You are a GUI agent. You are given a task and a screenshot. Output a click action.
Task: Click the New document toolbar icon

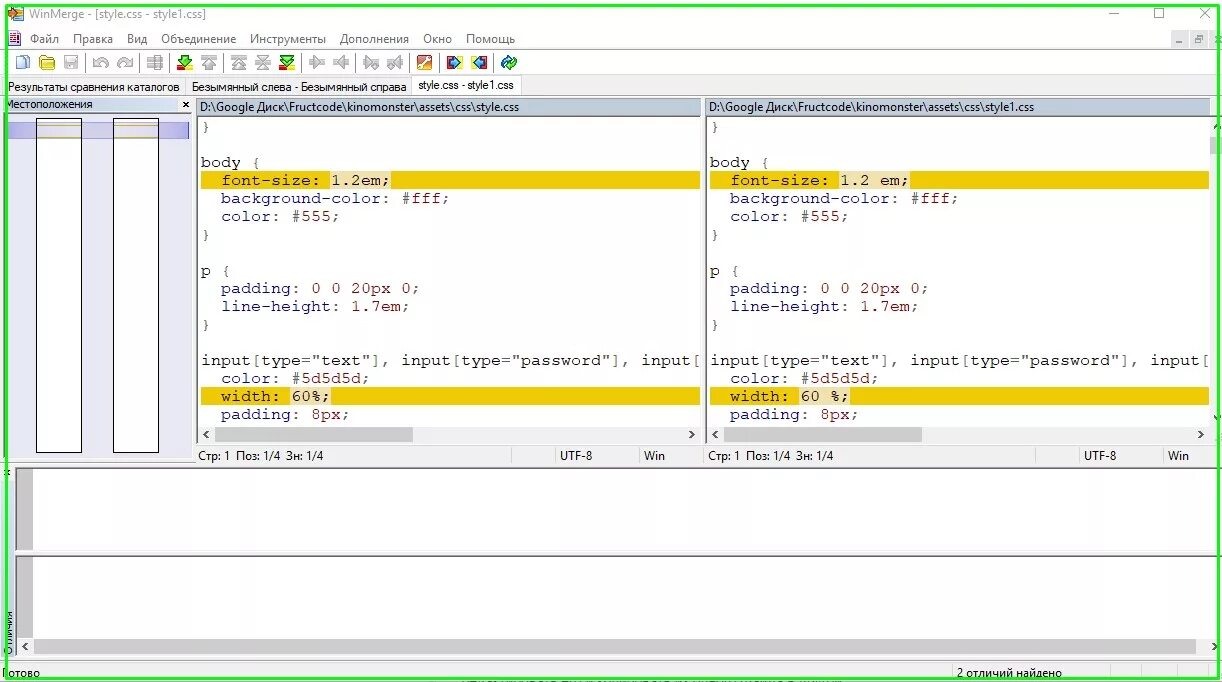pos(22,63)
